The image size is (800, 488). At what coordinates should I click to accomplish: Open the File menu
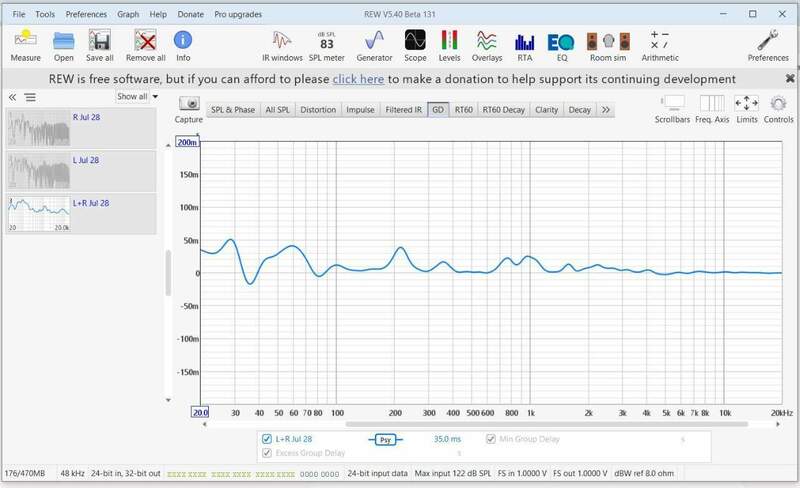[x=19, y=14]
